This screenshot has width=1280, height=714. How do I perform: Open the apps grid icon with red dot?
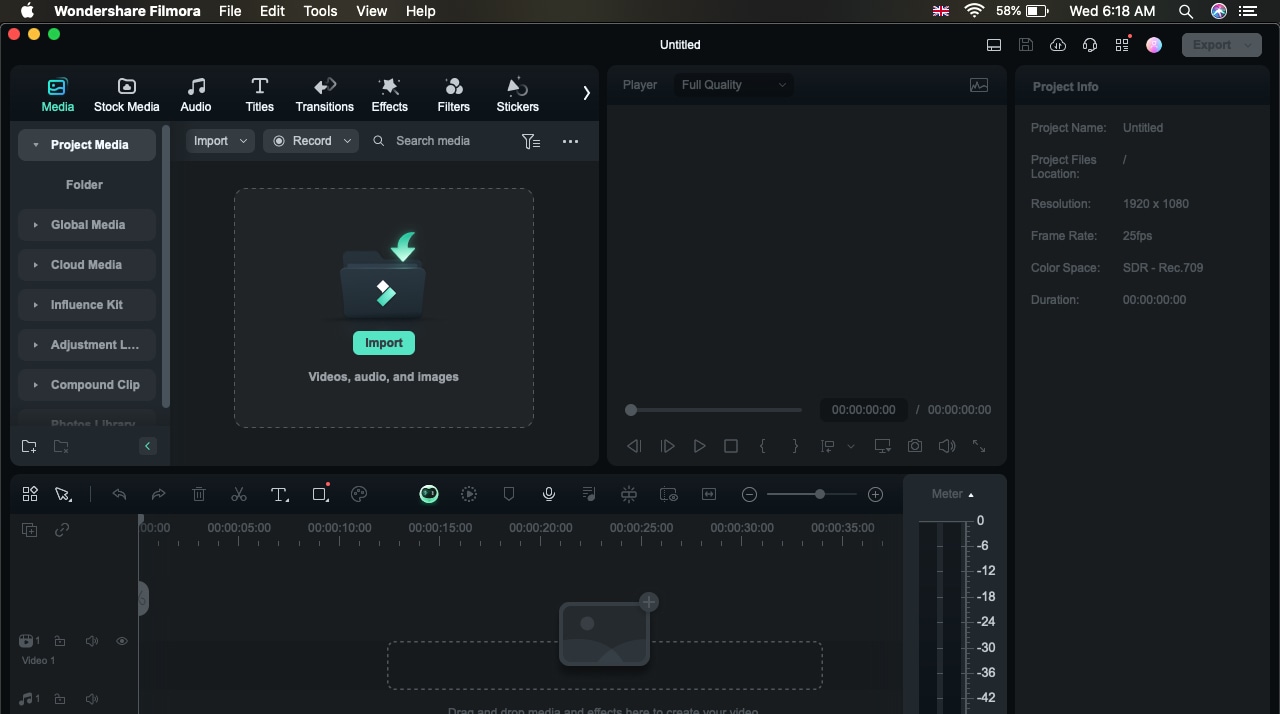coord(1122,45)
